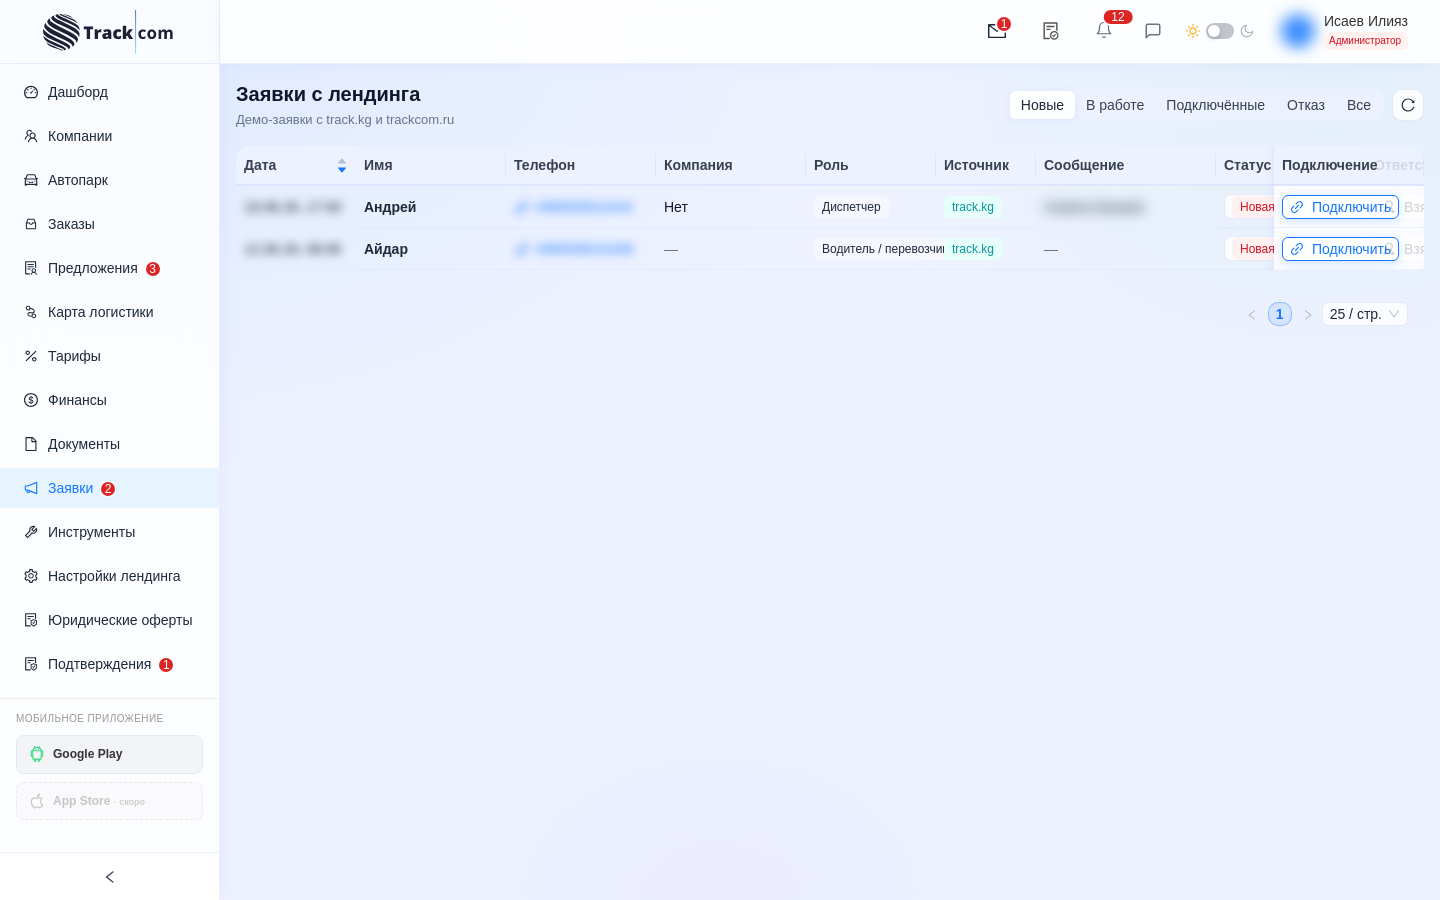This screenshot has width=1440, height=900.
Task: Click the Подтверждения icon
Action: (x=31, y=664)
